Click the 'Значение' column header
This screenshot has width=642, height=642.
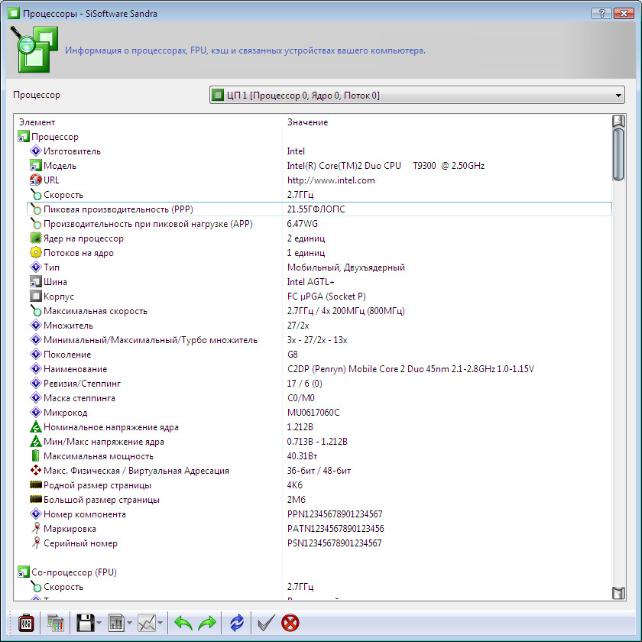tap(307, 122)
